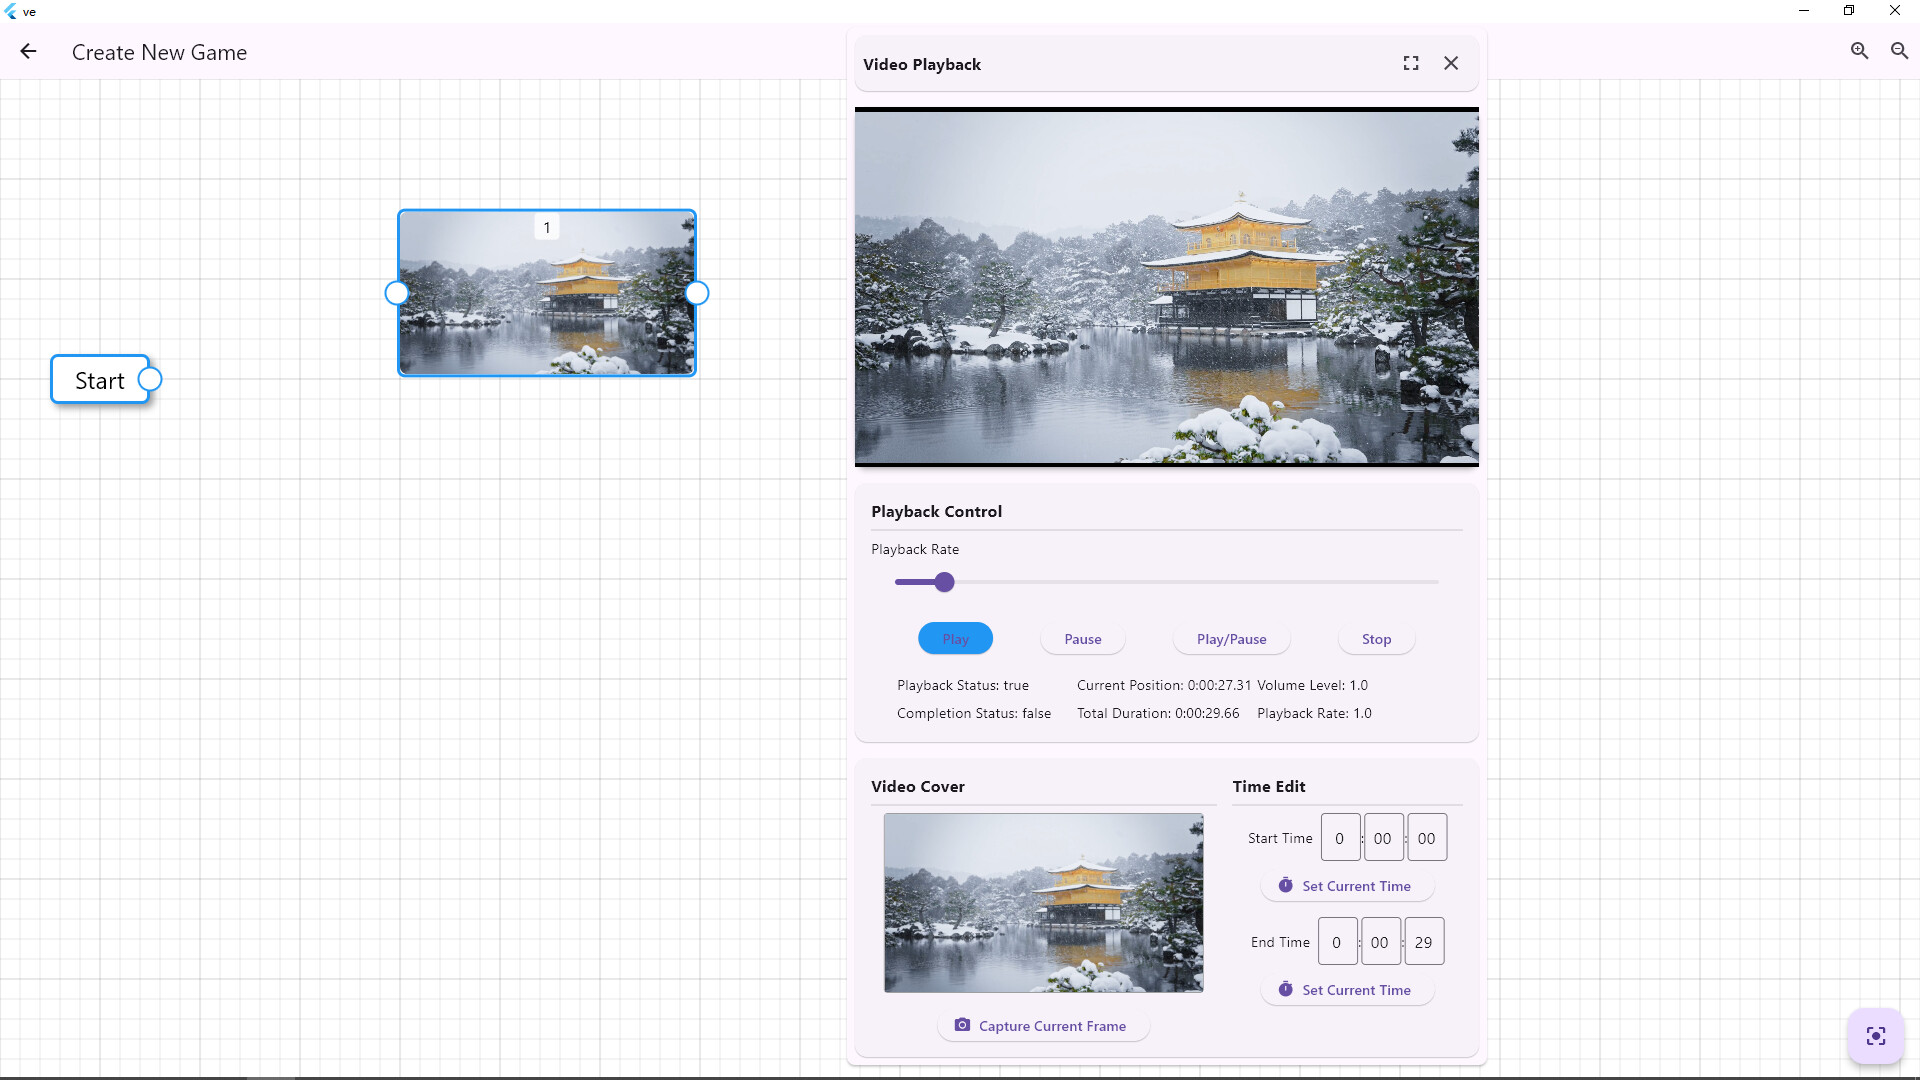Click the zoom in magnifier icon

[x=1860, y=50]
